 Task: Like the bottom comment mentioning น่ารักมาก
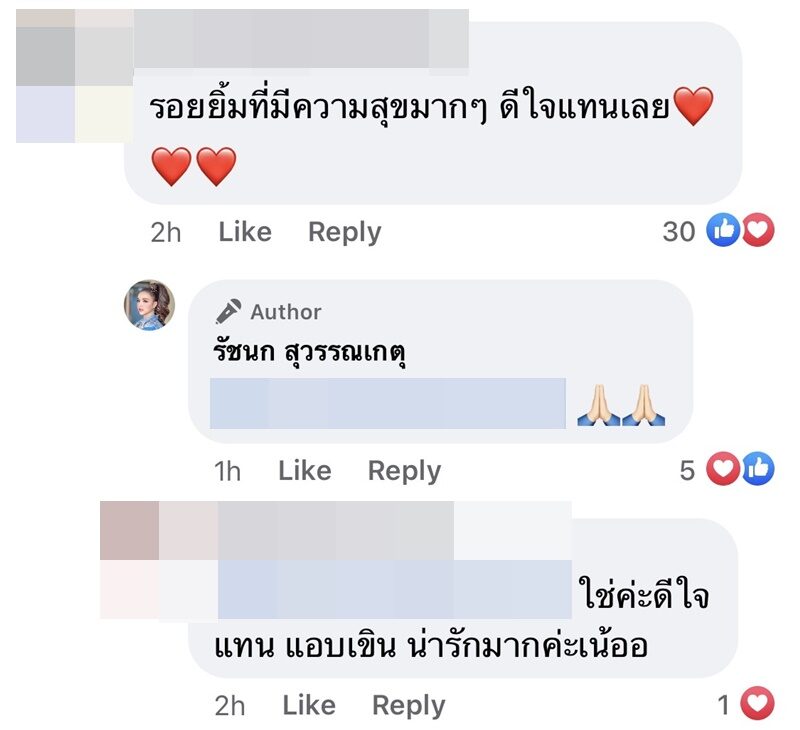coord(309,706)
